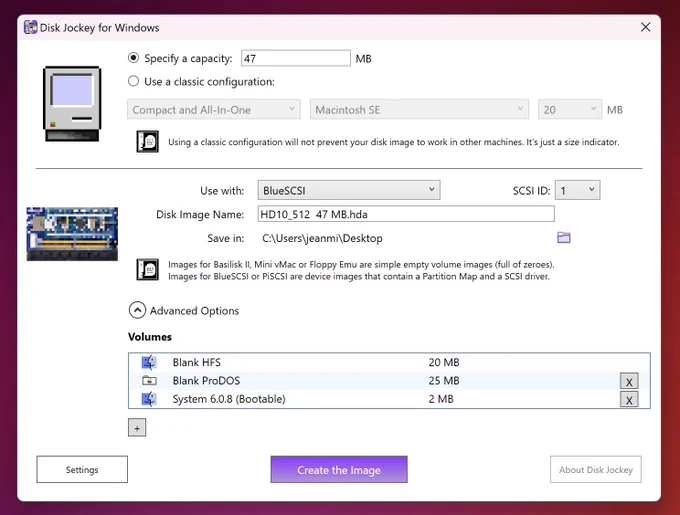Click the Disk Jockey app icon in title bar

[30, 27]
